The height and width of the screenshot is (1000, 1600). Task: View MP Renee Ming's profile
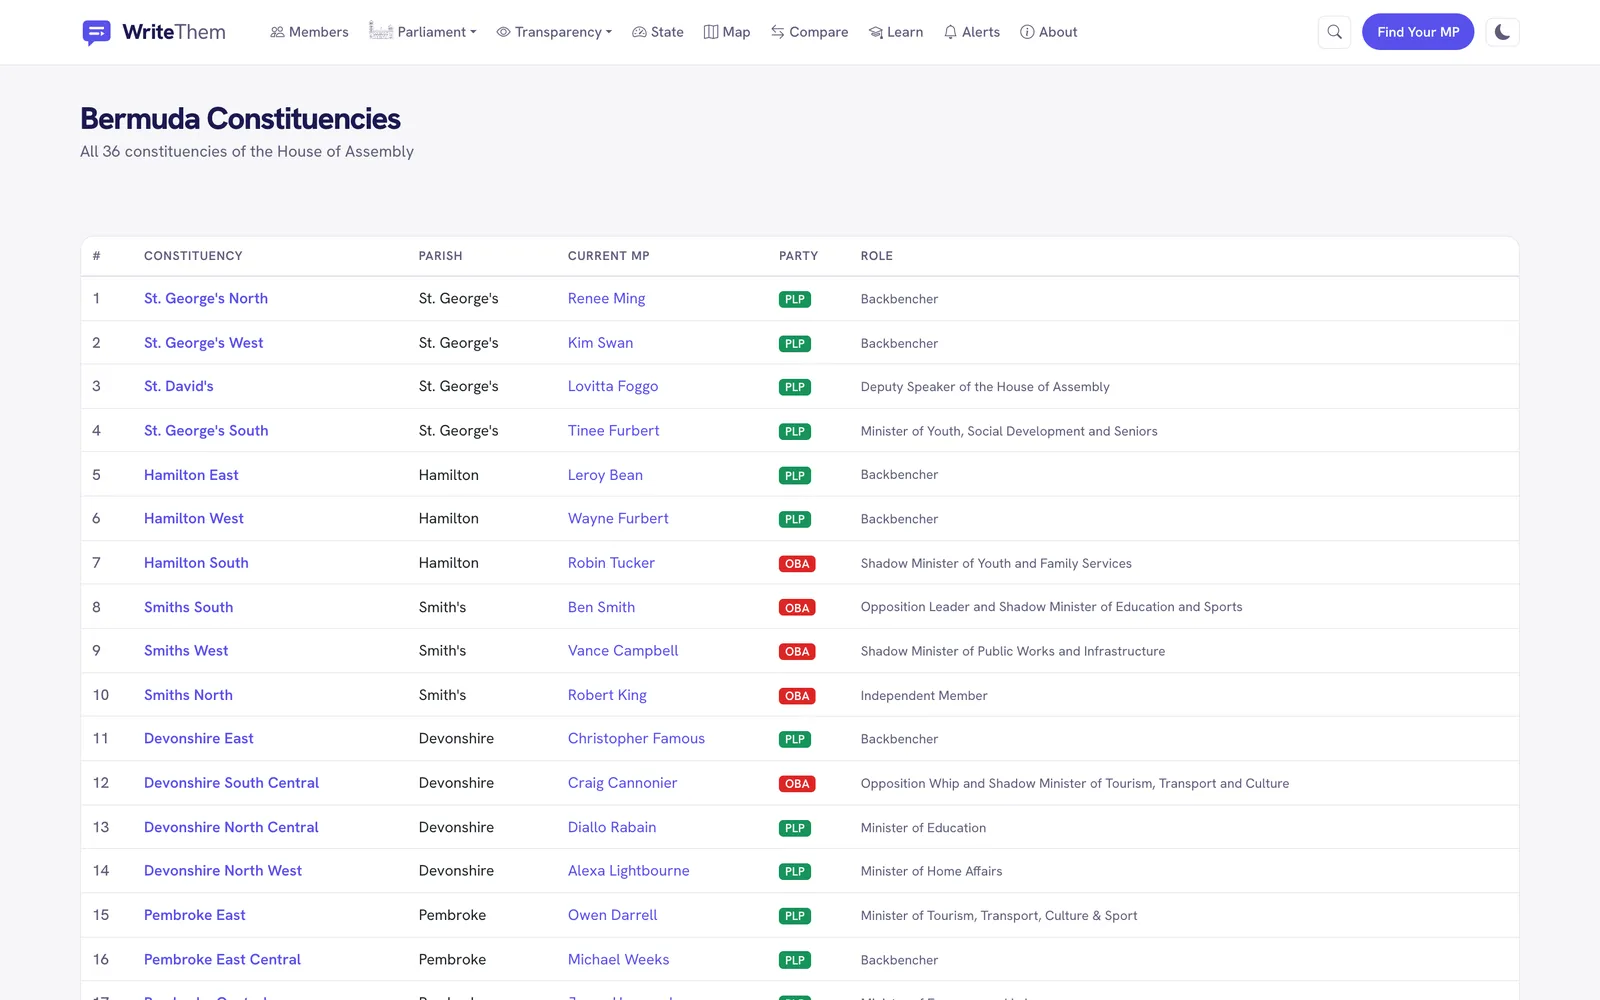point(606,298)
